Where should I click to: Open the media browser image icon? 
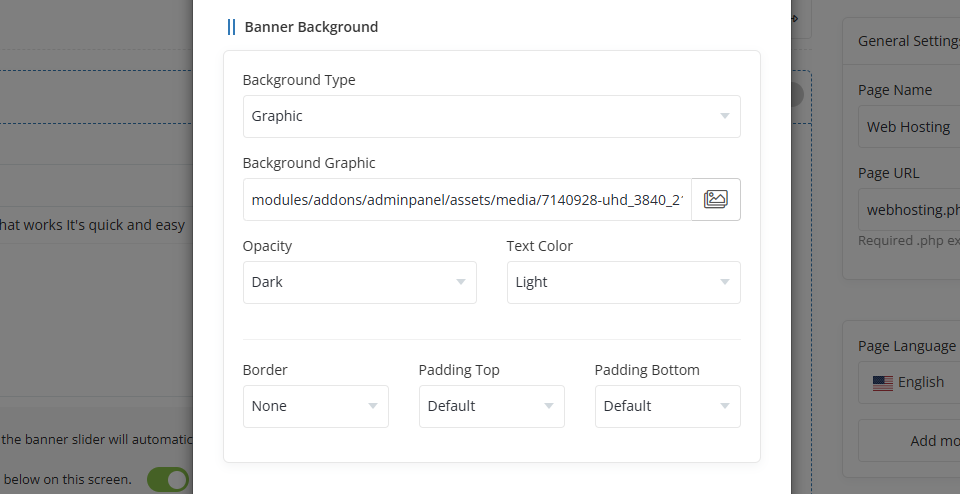(715, 199)
